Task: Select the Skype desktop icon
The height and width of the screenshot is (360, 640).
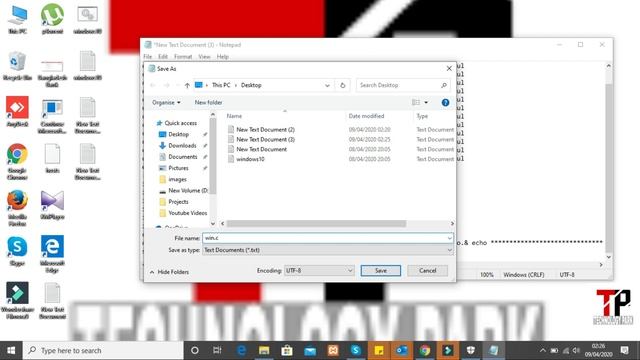Action: pyautogui.click(x=17, y=251)
